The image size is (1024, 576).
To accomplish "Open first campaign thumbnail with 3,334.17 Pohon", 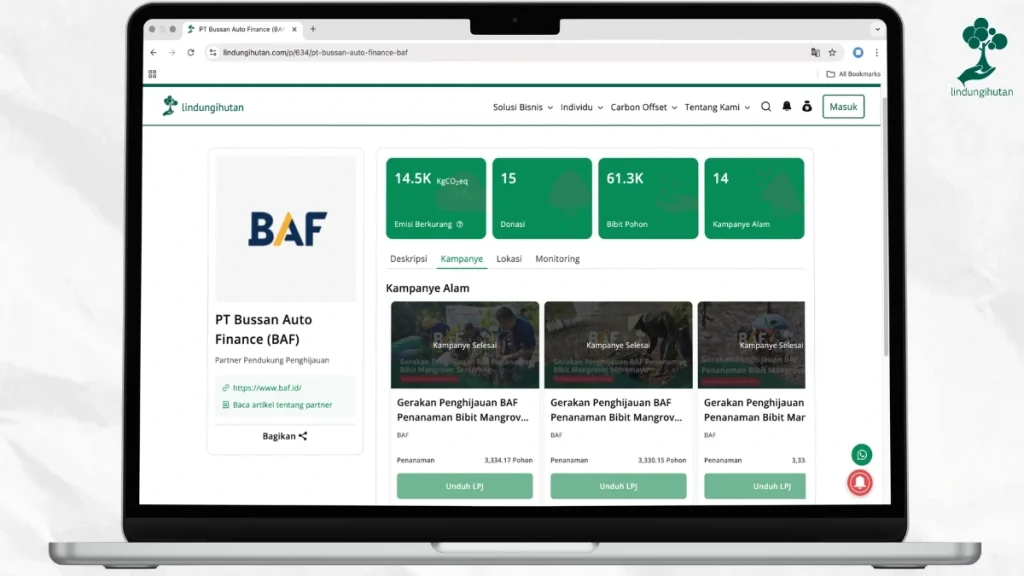I will point(465,345).
